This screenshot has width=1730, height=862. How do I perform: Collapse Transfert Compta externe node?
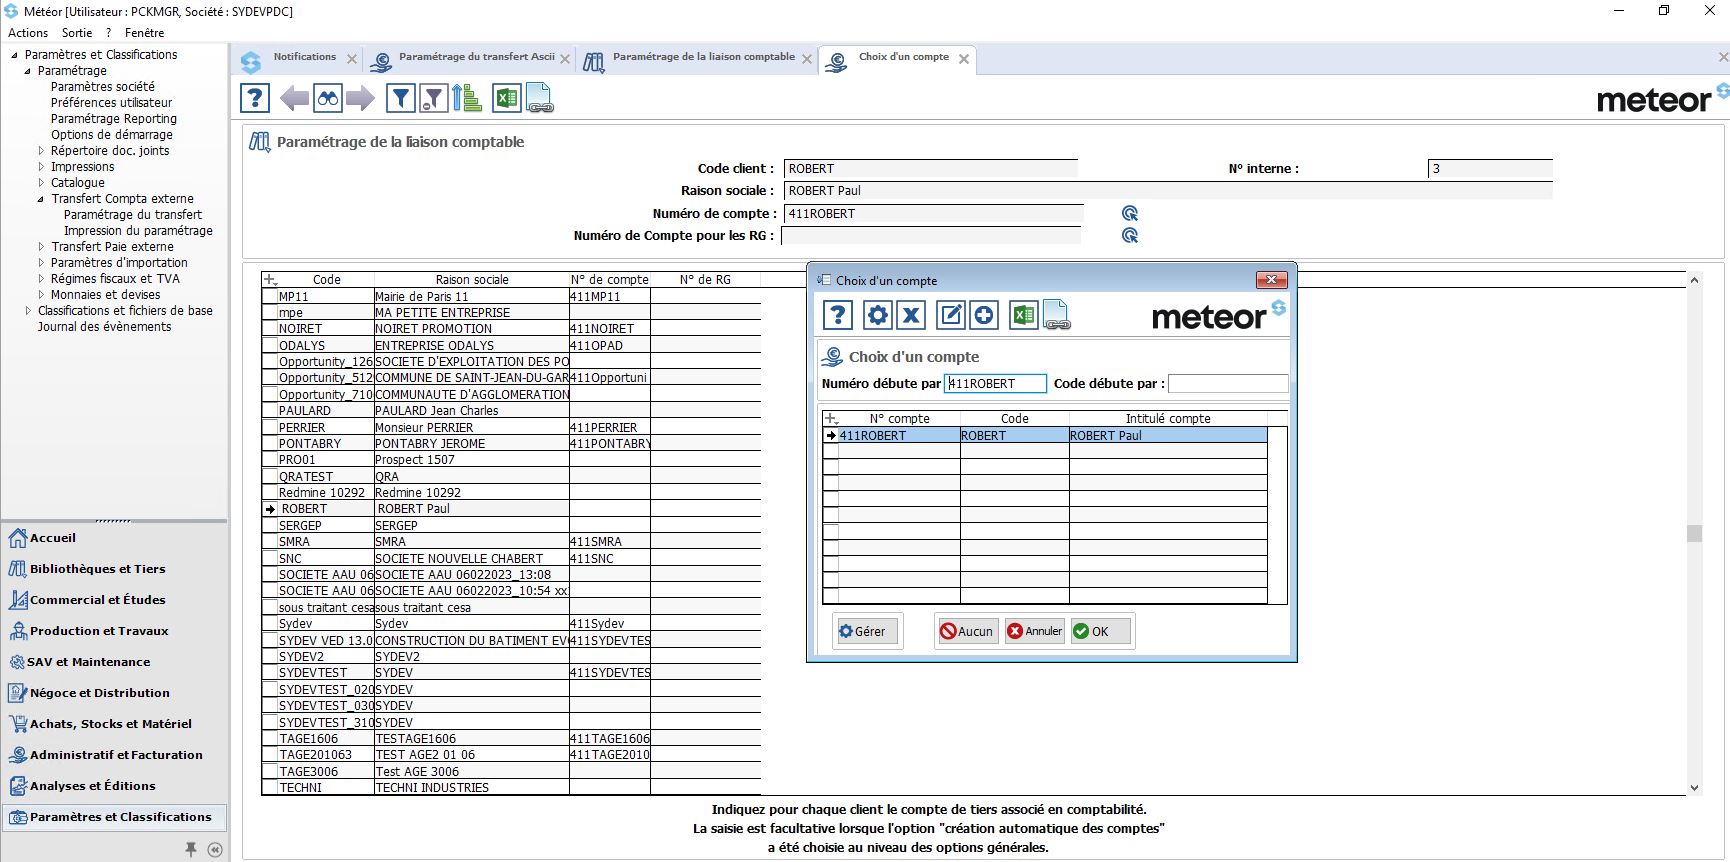click(x=41, y=199)
